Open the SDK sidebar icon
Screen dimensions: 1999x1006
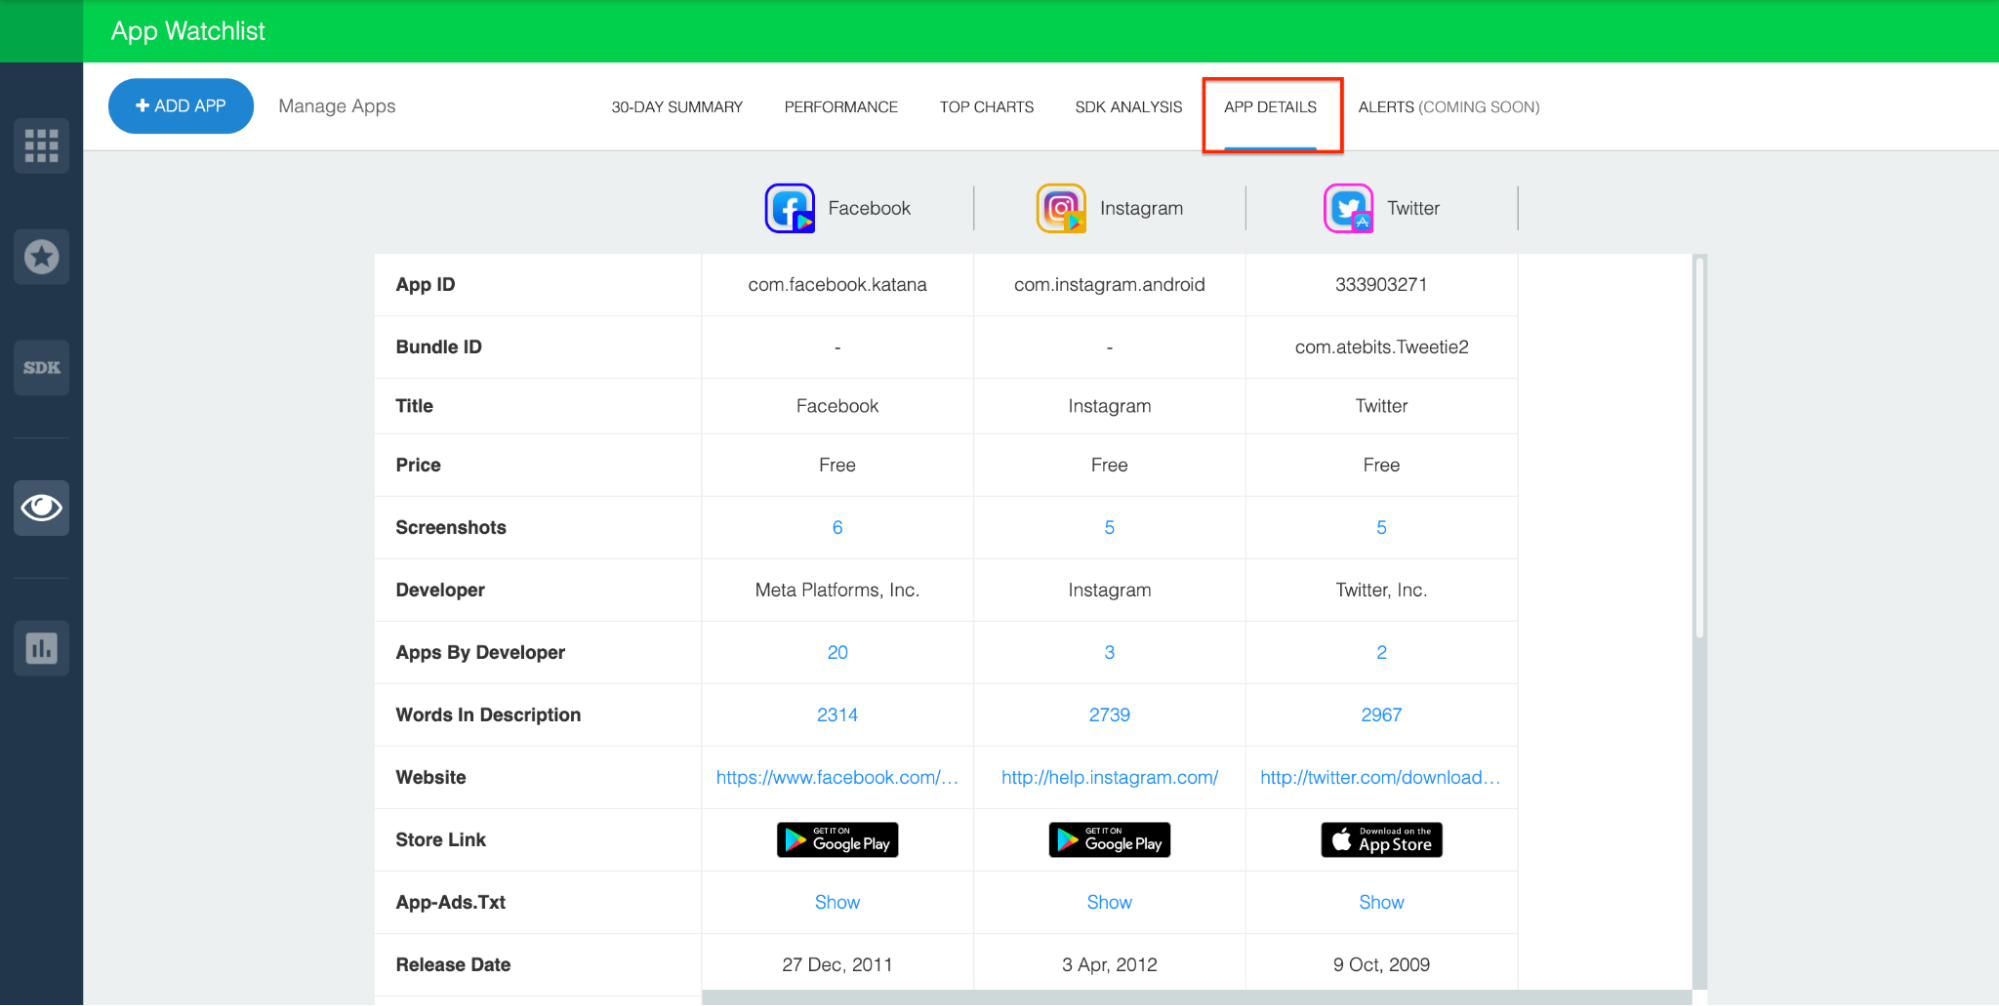pyautogui.click(x=41, y=368)
